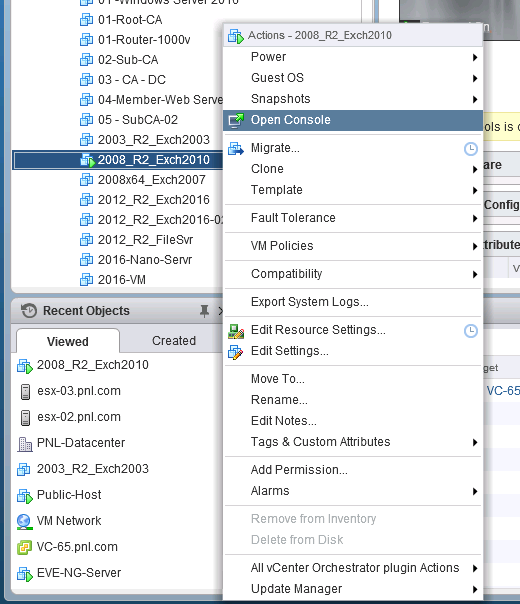
Task: Open PNL-Datacenter in Recent Objects
Action: (81, 443)
